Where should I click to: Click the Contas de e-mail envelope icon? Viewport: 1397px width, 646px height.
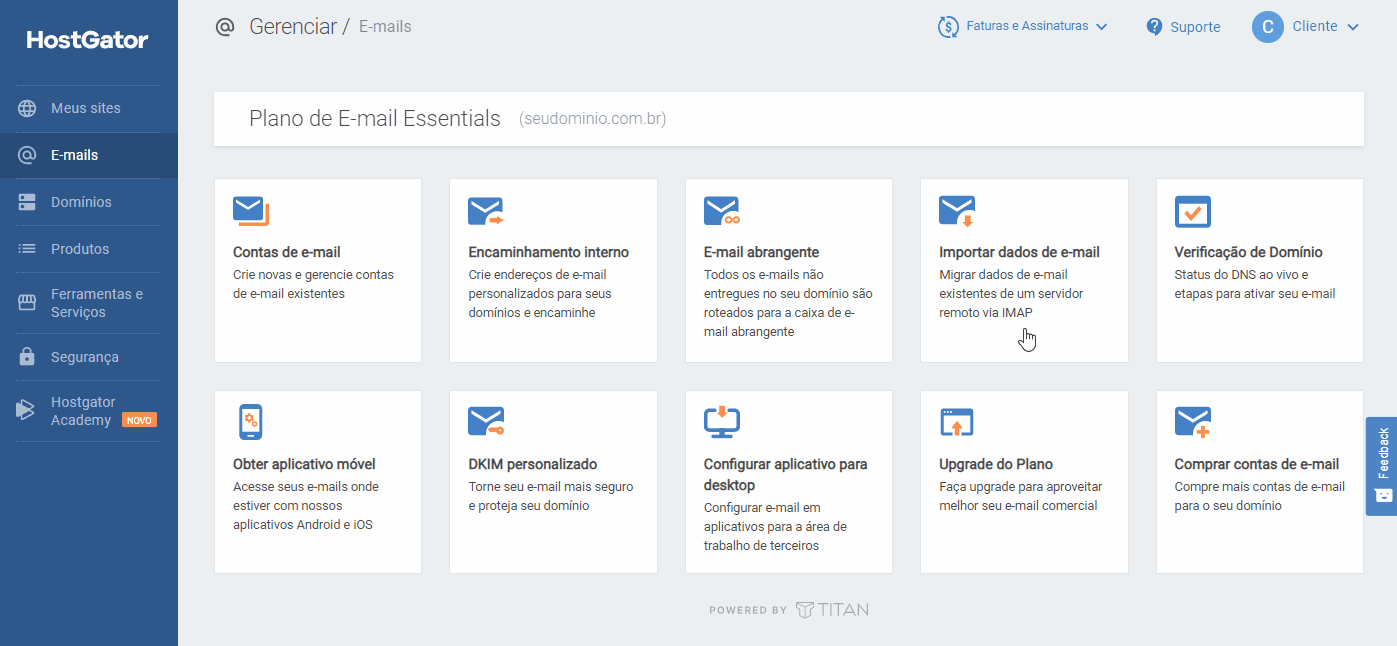pos(251,210)
